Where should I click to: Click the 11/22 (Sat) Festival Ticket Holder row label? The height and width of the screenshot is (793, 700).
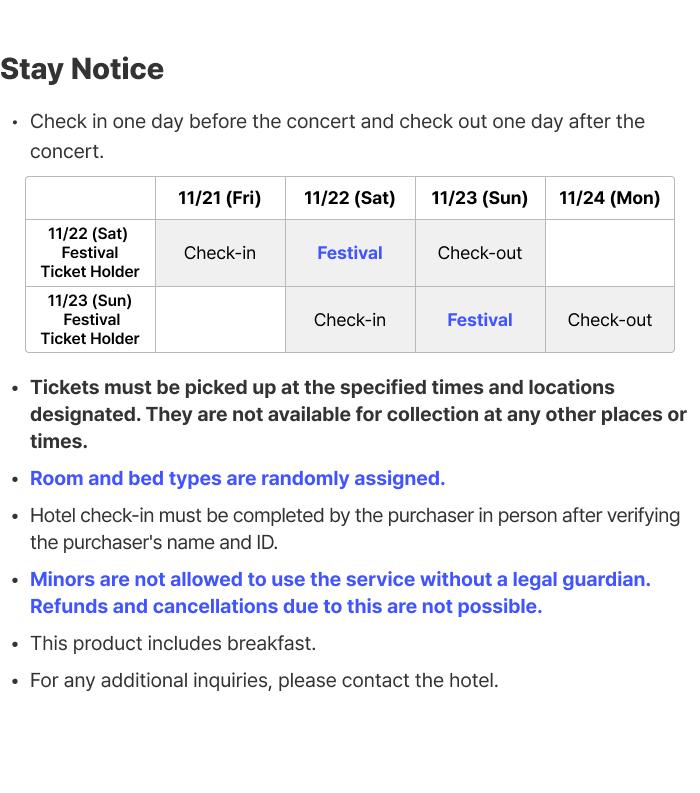(90, 253)
